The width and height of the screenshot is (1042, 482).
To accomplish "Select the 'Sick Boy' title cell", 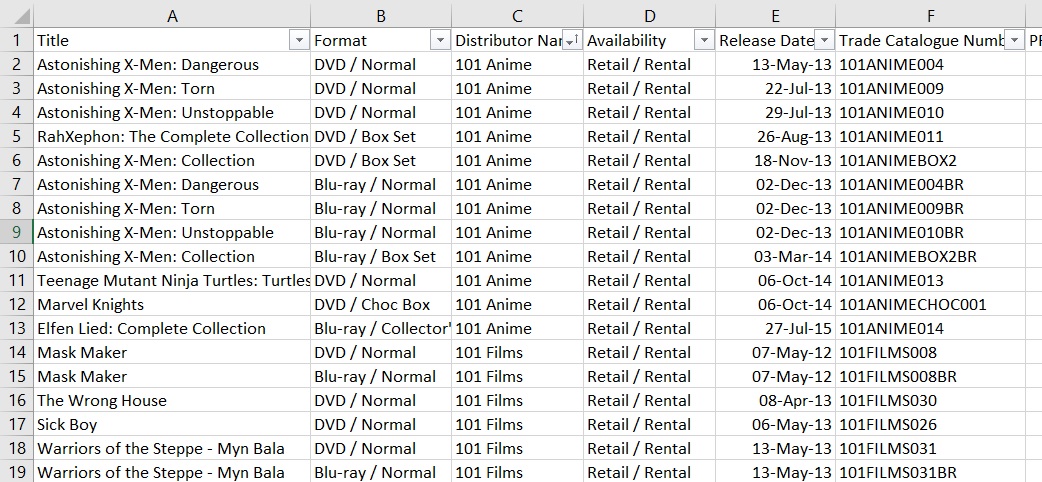I will click(x=67, y=424).
